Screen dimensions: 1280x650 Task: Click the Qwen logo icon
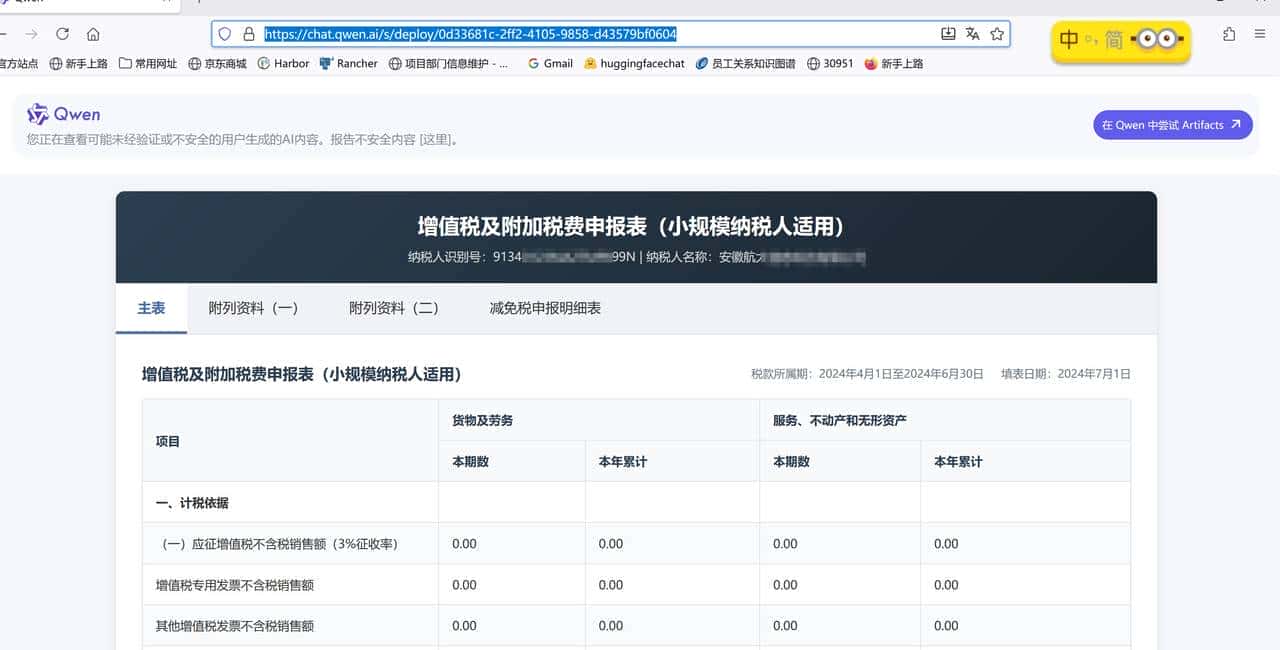coord(37,113)
